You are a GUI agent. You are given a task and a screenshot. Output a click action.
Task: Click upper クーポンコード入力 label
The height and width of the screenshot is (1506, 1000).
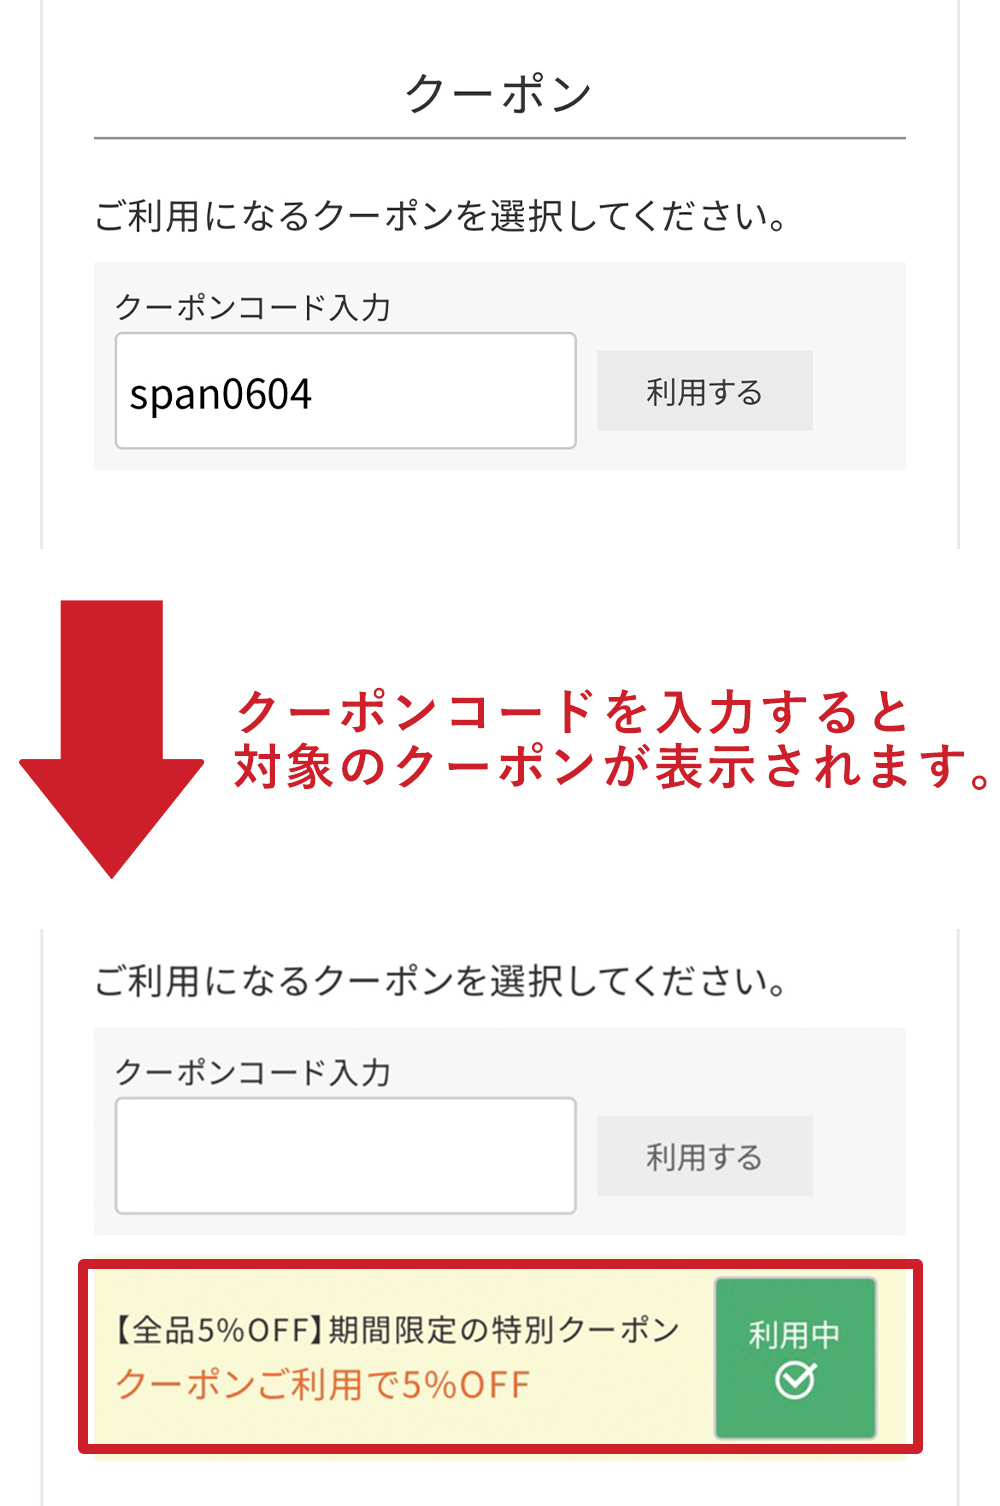(253, 307)
